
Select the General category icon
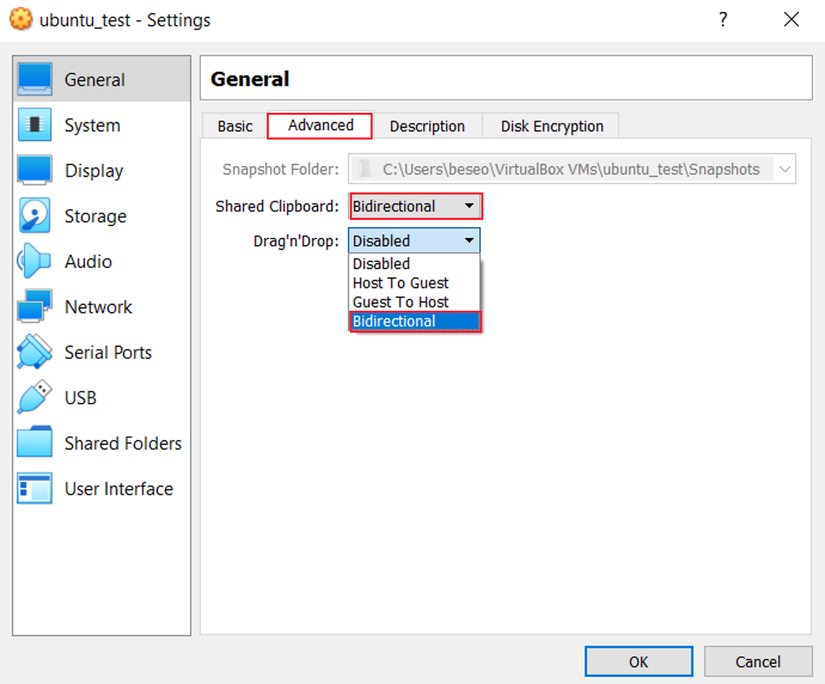click(x=35, y=80)
